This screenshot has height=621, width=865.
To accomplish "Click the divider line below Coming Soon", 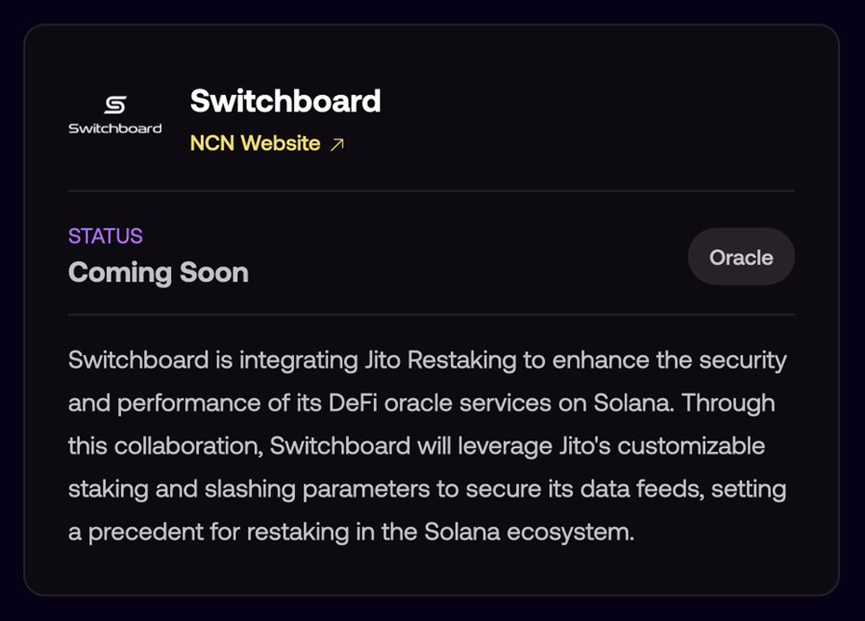I will point(431,314).
